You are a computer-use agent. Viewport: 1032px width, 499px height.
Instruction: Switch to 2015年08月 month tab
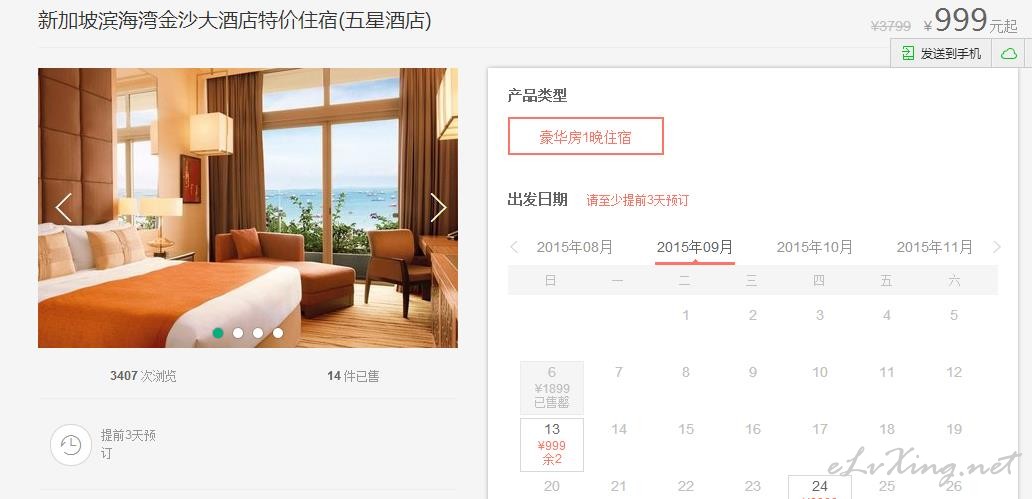pos(575,248)
